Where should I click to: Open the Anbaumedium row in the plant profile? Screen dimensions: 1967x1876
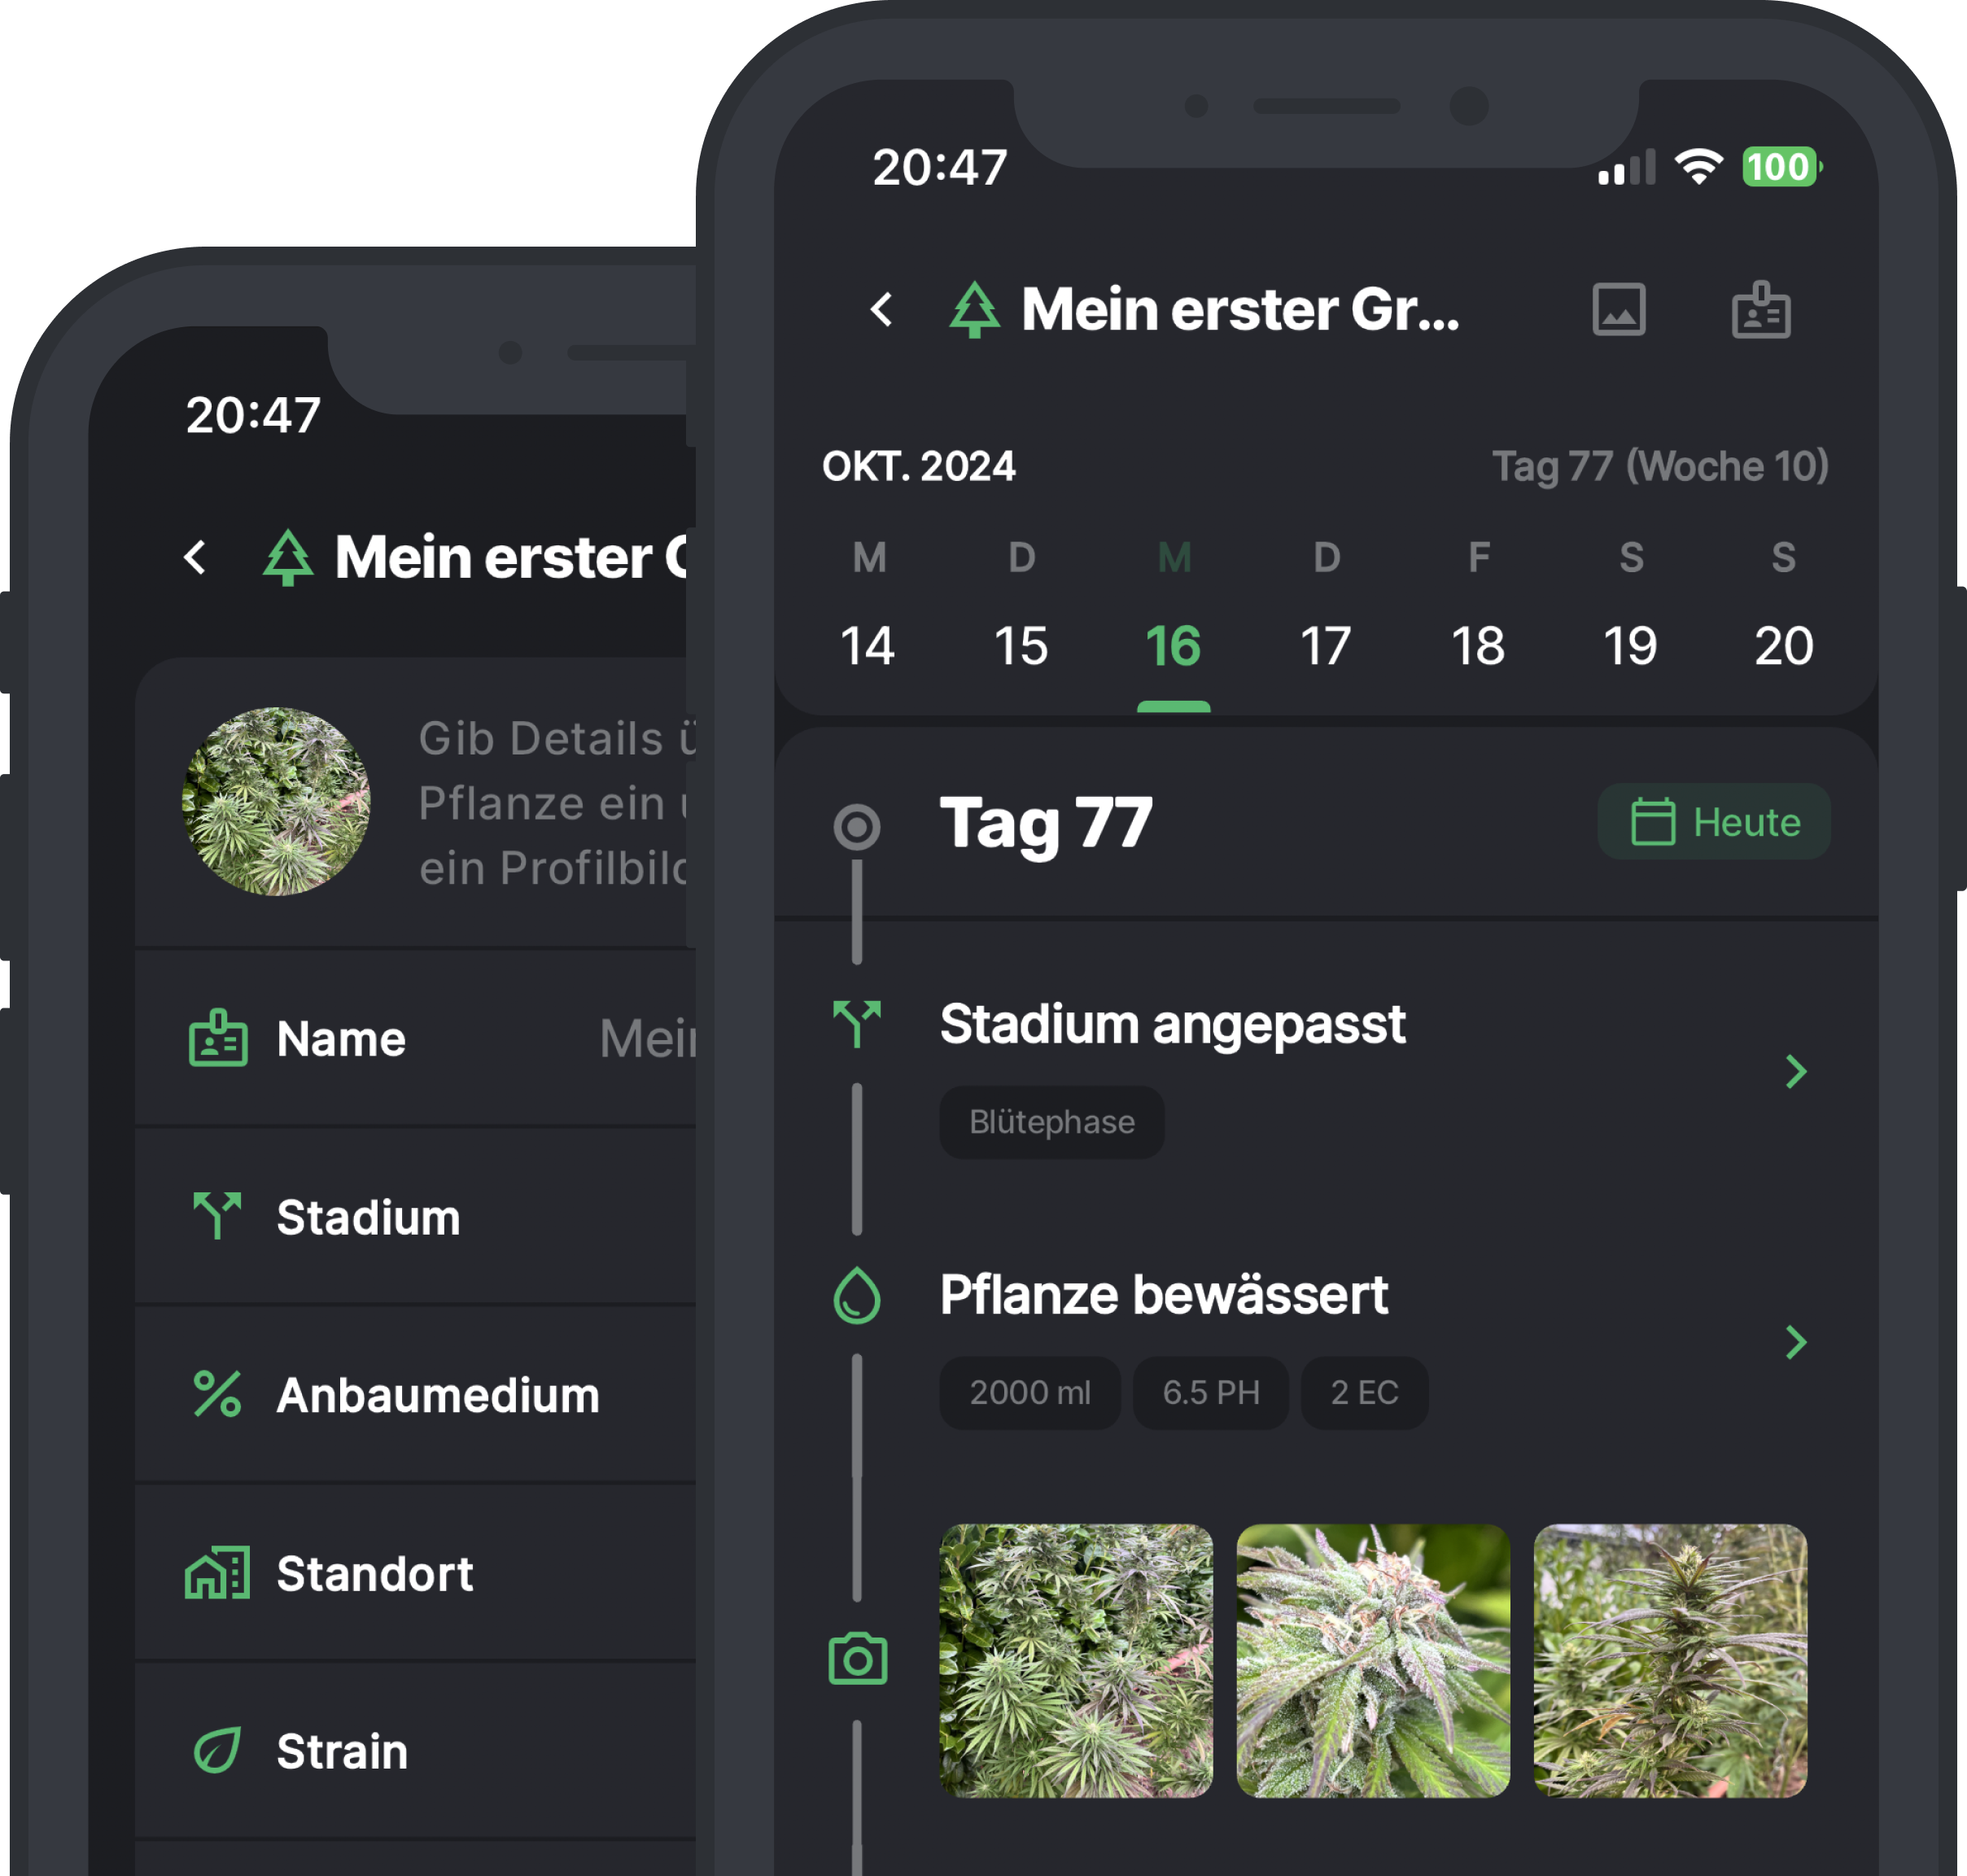point(415,1395)
